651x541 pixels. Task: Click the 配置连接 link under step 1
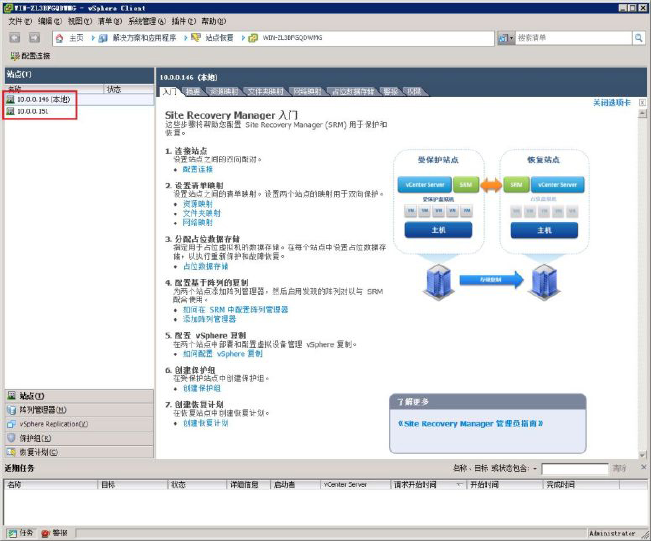point(198,169)
